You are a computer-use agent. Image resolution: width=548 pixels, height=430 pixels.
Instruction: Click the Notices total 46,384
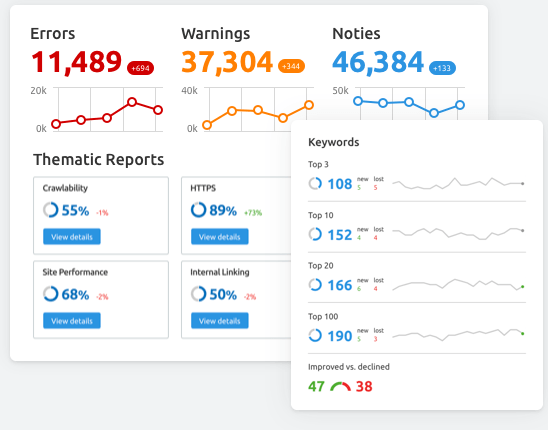click(378, 62)
